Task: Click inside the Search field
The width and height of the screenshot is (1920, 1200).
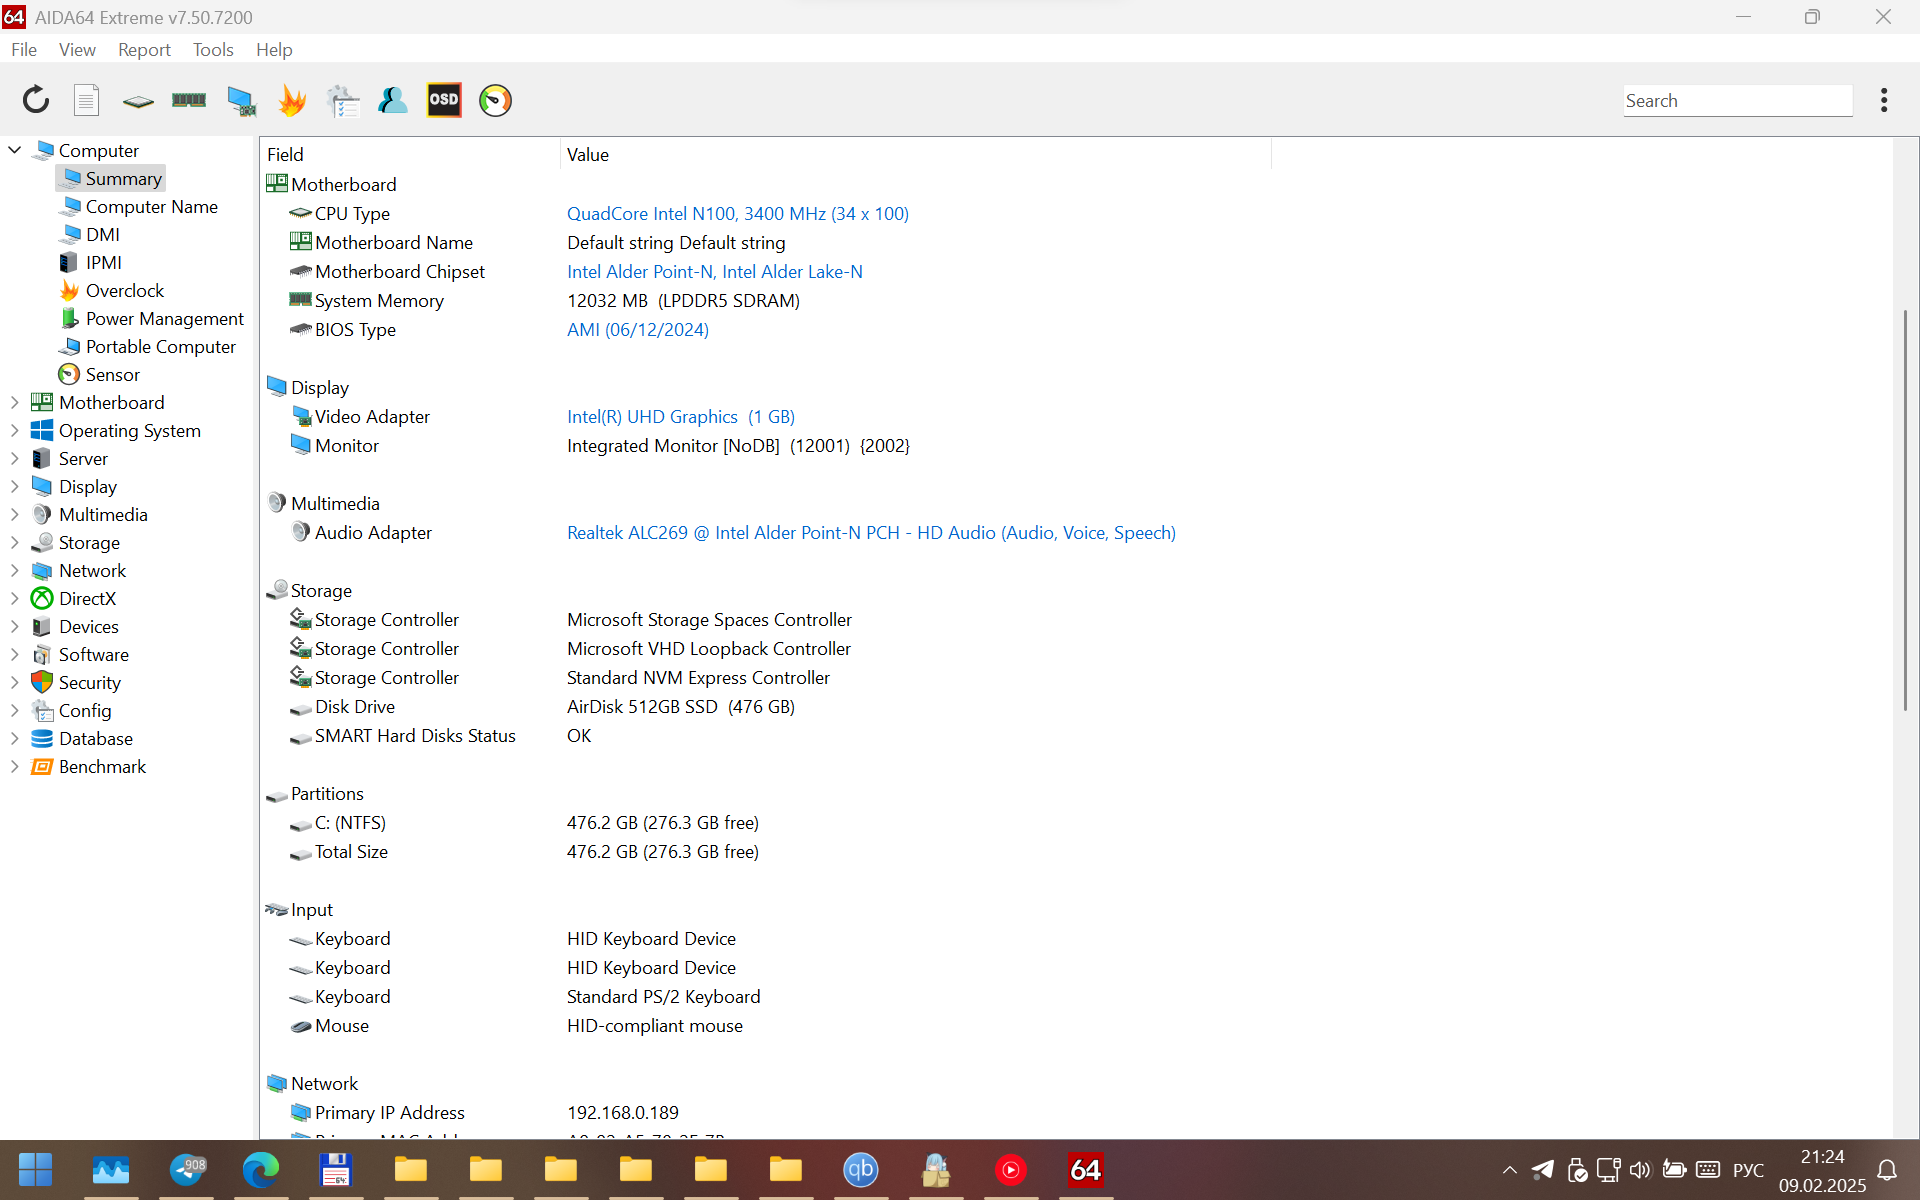Action: (x=1738, y=100)
